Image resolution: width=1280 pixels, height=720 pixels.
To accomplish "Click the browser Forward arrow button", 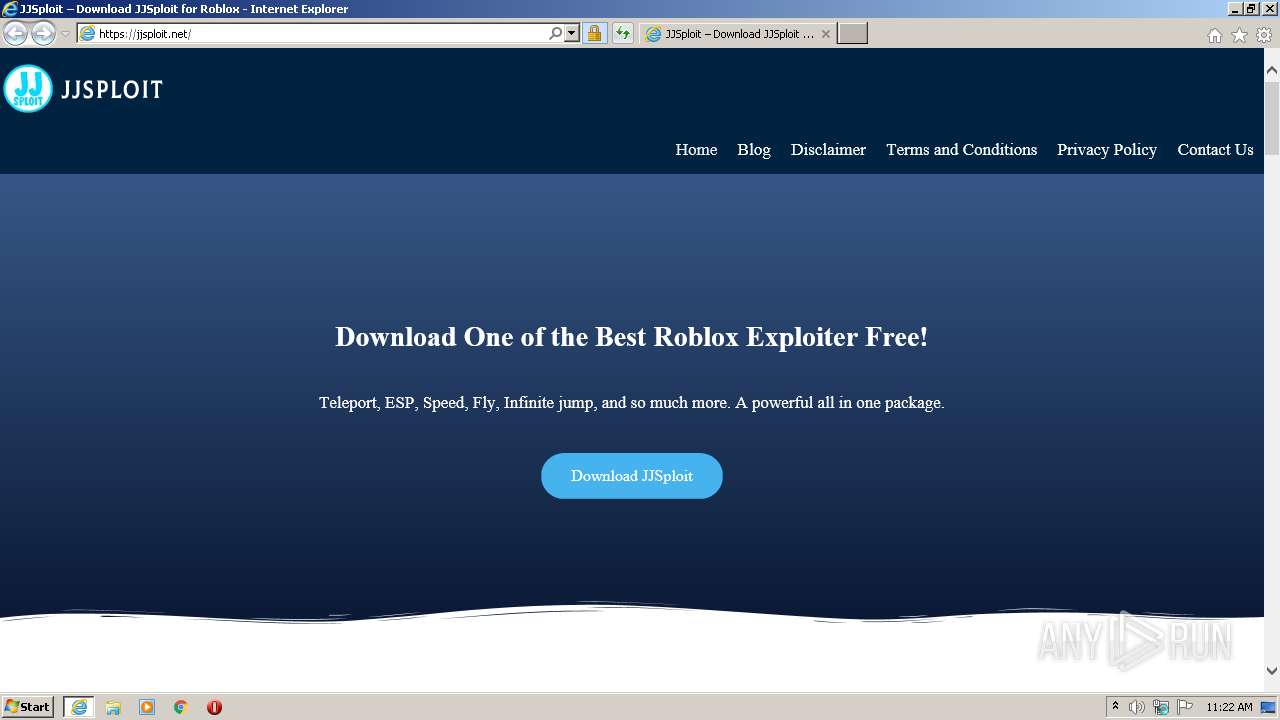I will pyautogui.click(x=43, y=33).
